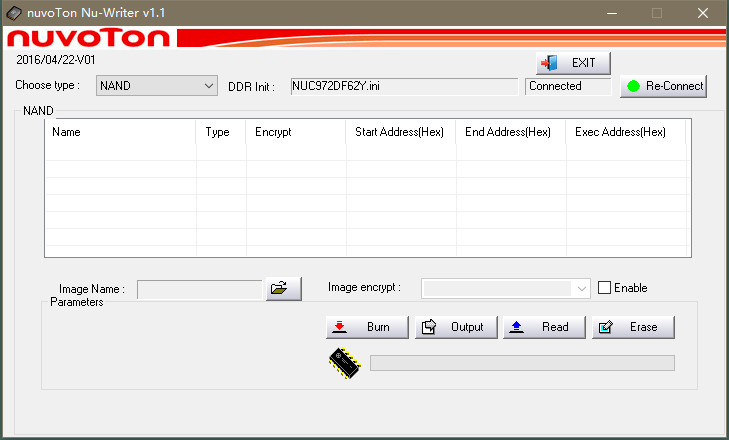Click the Output button
The image size is (729, 440).
(x=456, y=327)
